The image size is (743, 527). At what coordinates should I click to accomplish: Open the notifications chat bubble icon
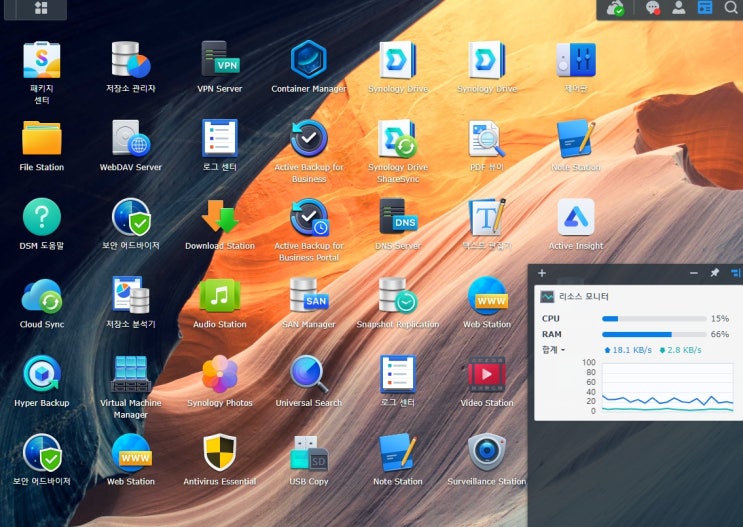tap(653, 8)
